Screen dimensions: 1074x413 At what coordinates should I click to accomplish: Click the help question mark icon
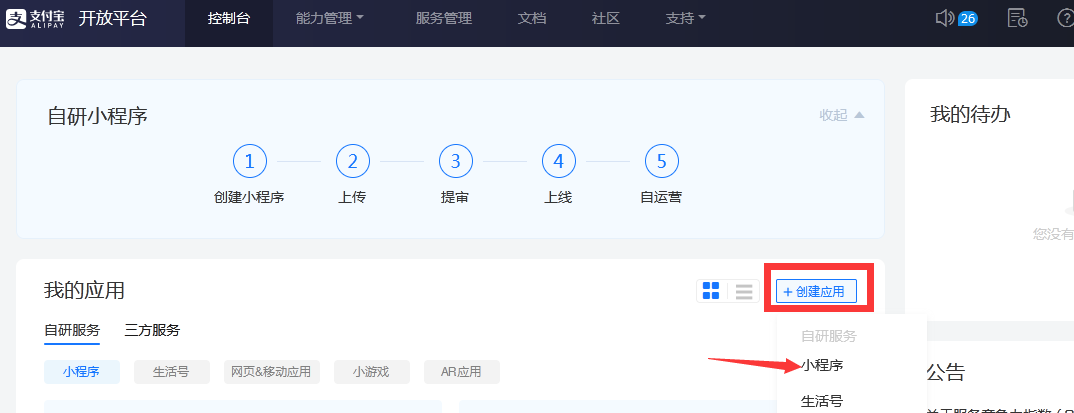(1066, 18)
